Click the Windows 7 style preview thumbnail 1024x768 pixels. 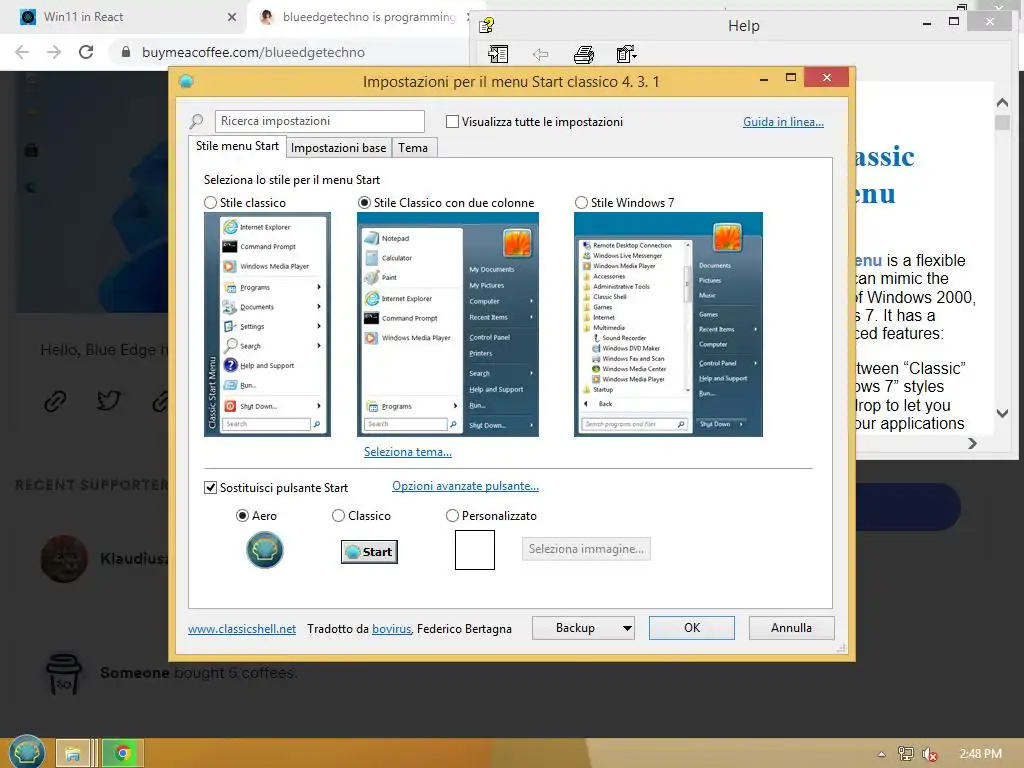[668, 324]
